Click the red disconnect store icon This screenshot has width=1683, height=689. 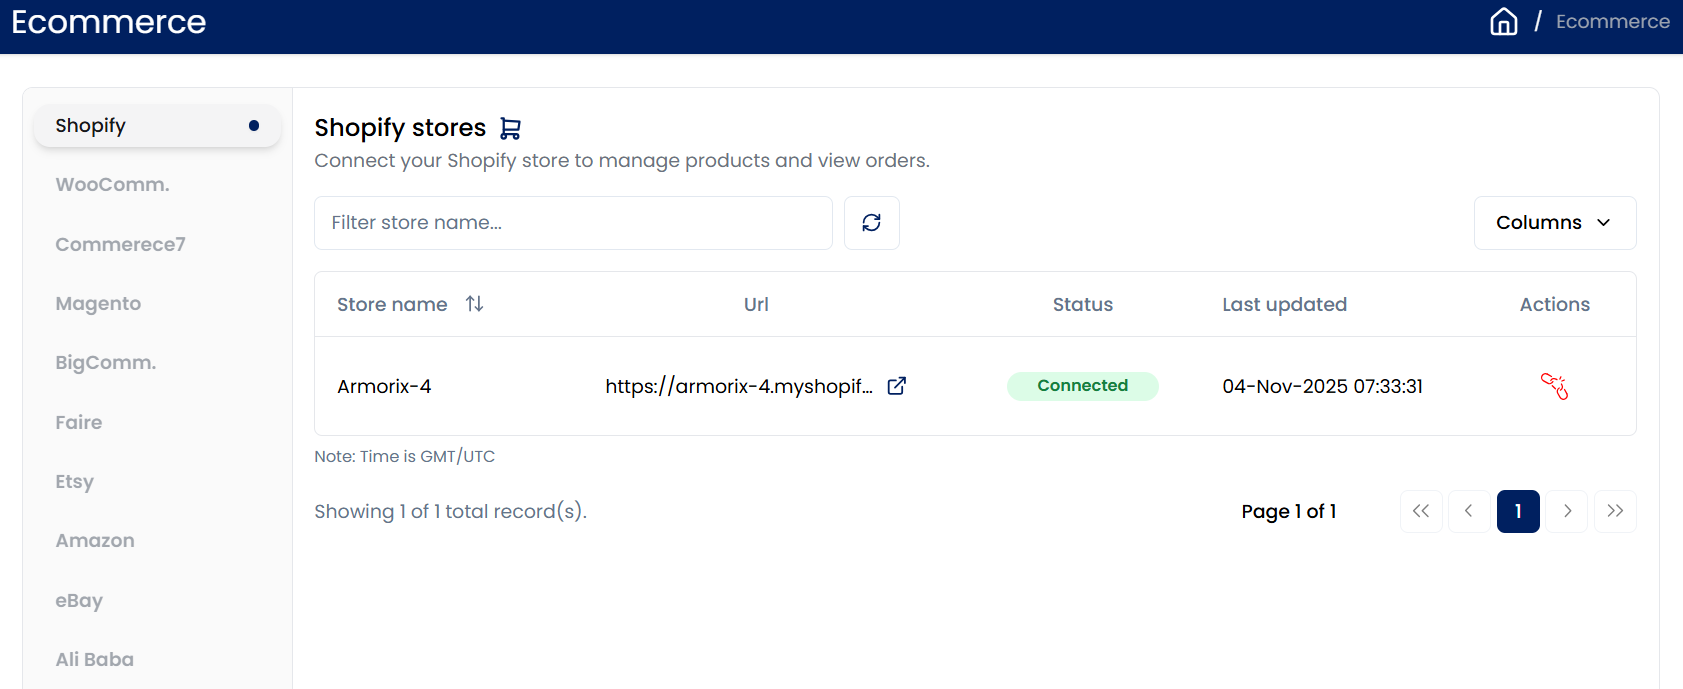click(1554, 386)
